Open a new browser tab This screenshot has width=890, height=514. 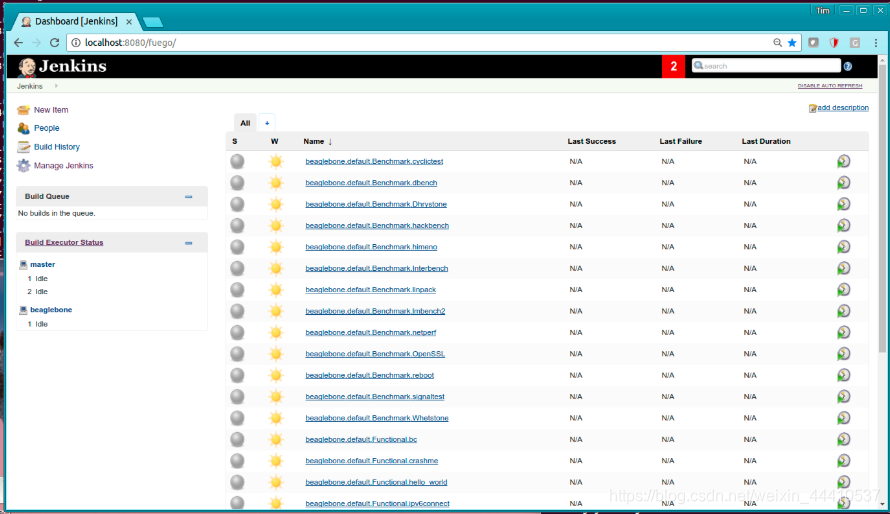coord(153,22)
